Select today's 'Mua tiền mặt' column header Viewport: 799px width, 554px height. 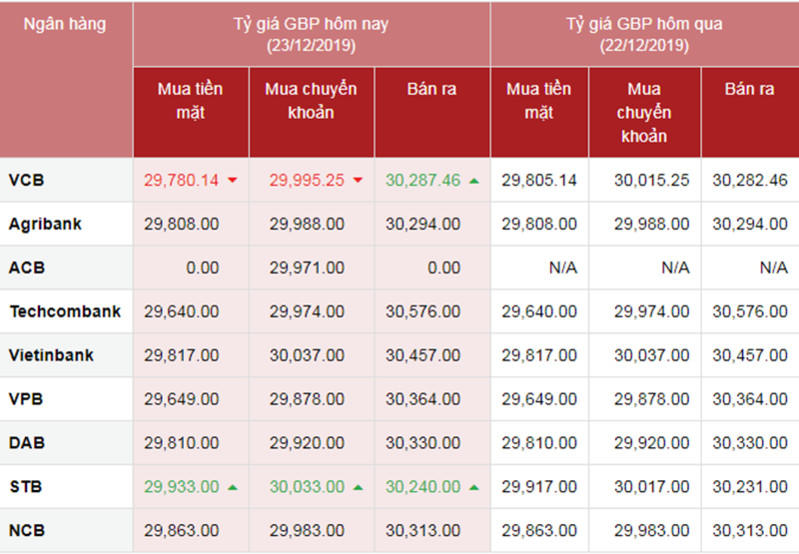pos(190,100)
